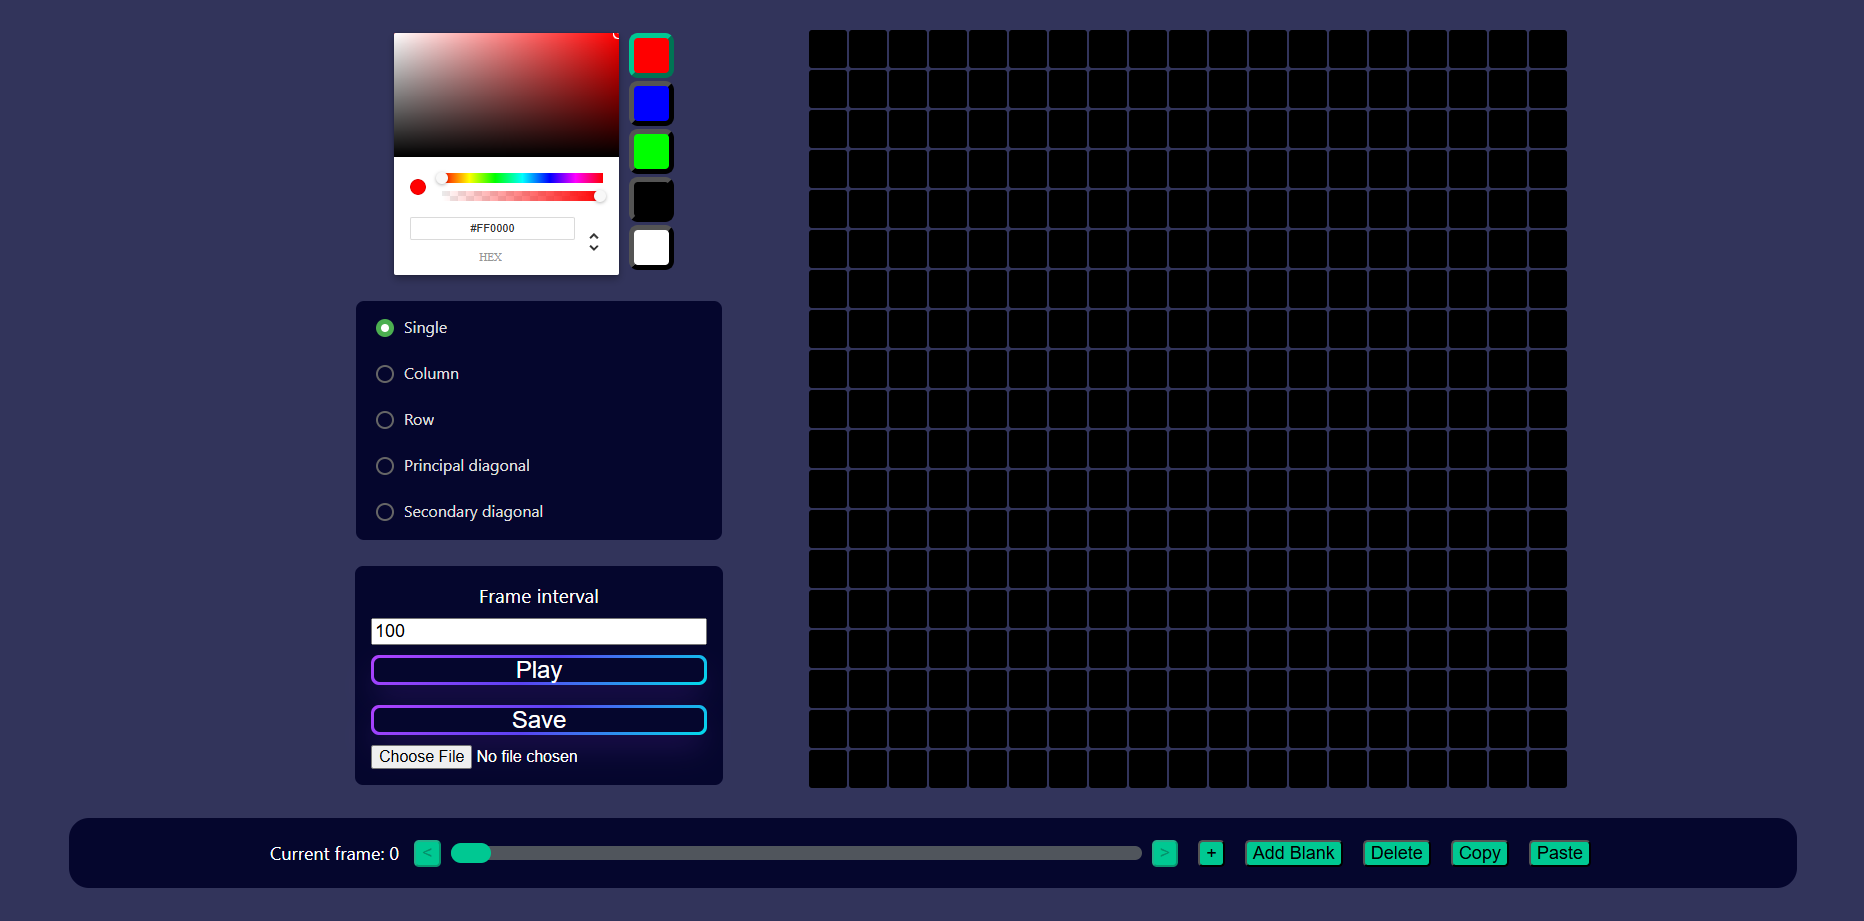The height and width of the screenshot is (921, 1864).
Task: Pick the black preset color swatch
Action: (x=651, y=200)
